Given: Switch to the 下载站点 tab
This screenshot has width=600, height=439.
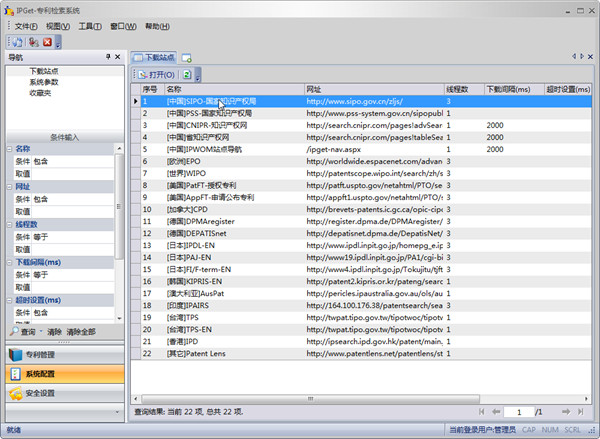Looking at the screenshot, I should coord(154,58).
